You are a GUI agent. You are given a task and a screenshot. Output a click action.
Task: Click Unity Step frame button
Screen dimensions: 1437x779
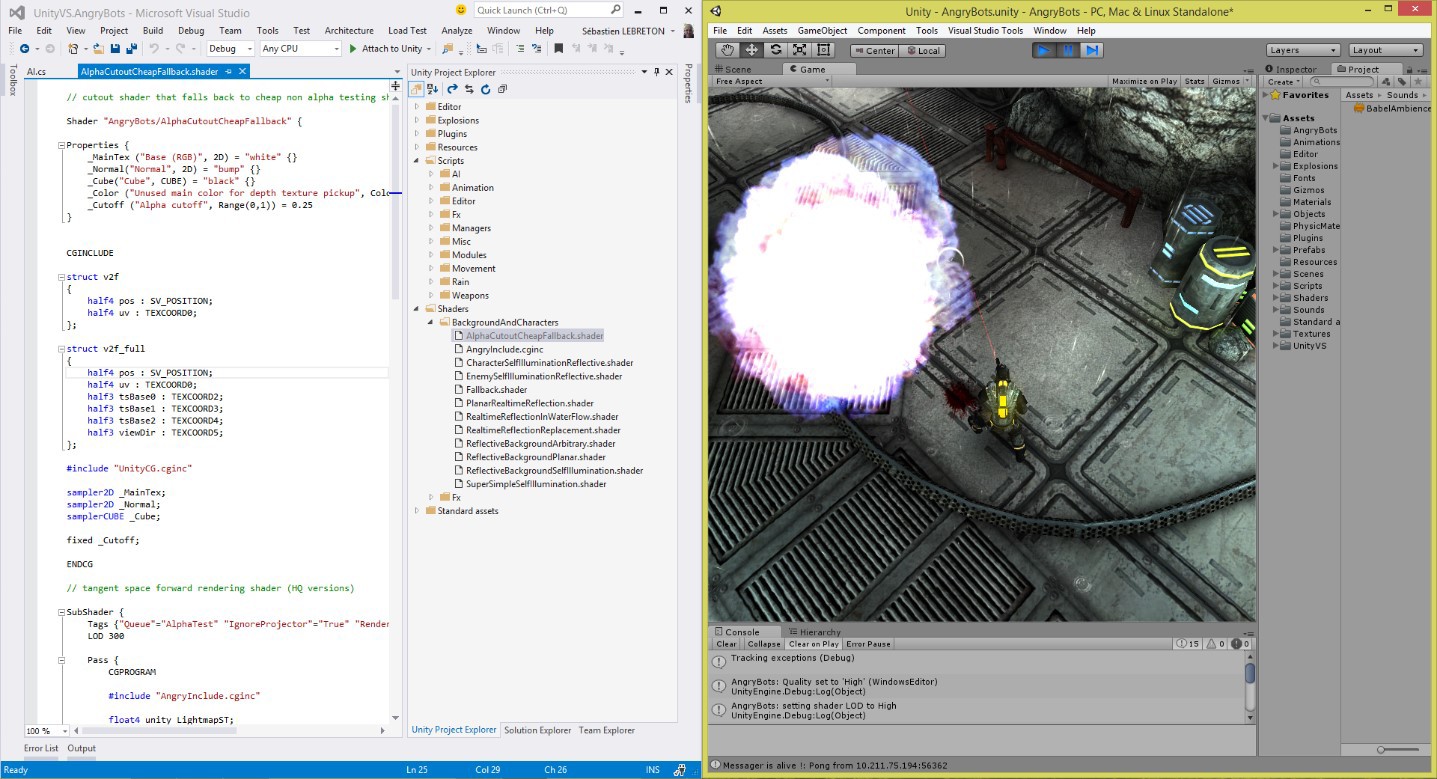[x=1092, y=50]
